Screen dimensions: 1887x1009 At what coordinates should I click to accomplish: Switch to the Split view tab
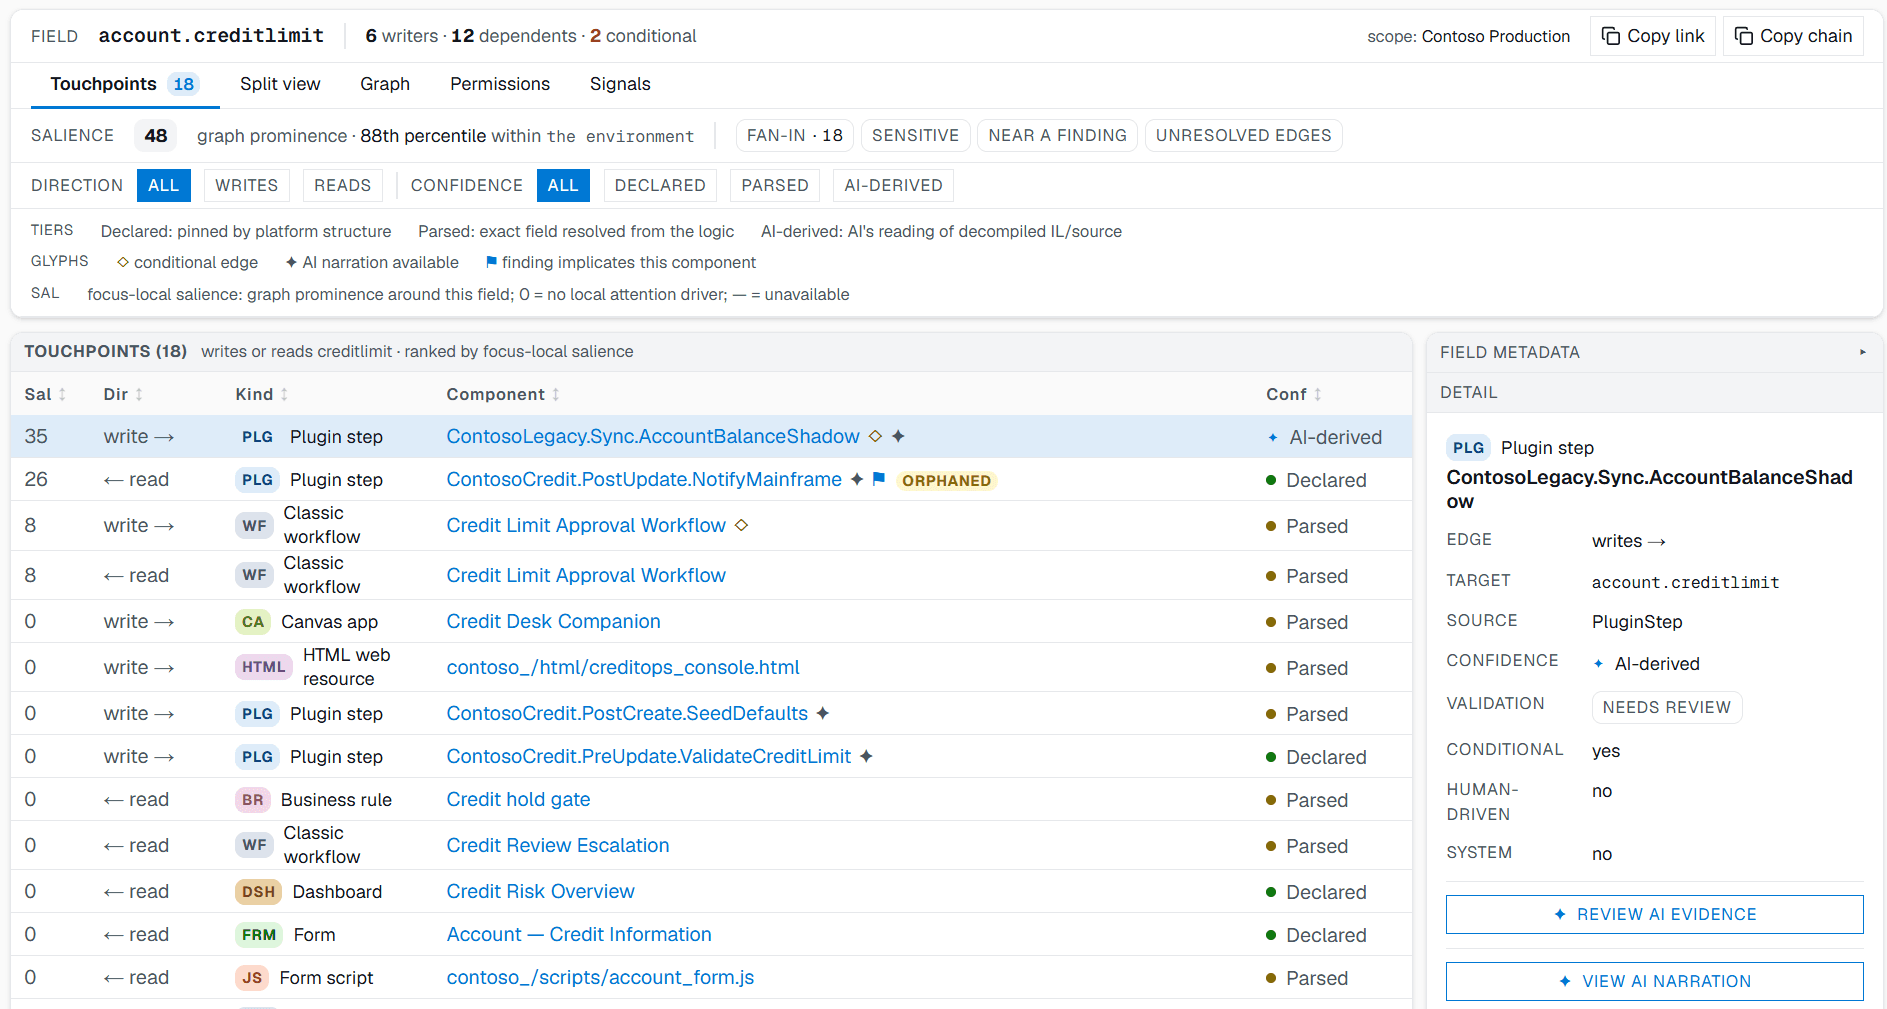(x=280, y=84)
